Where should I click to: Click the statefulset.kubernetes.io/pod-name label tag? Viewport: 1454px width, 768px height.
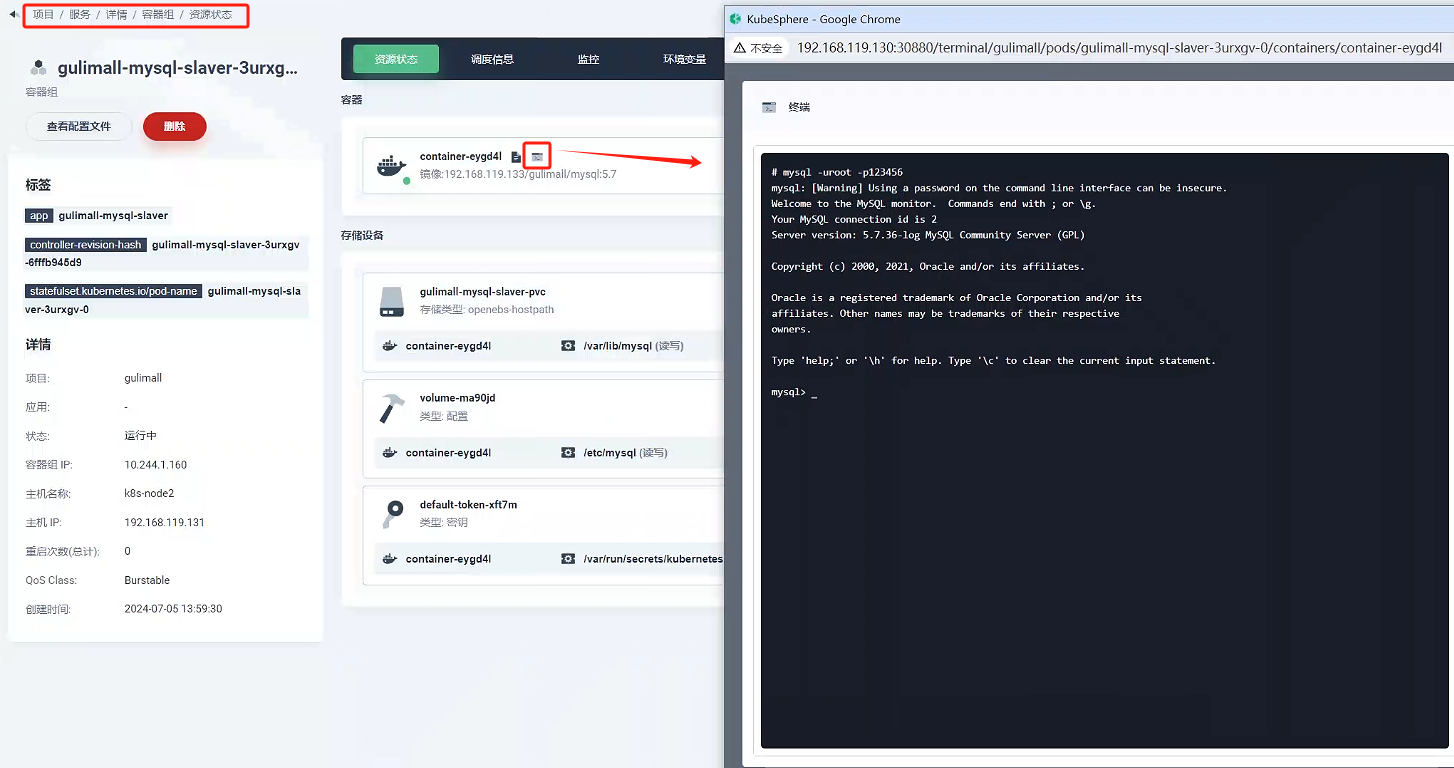[x=113, y=291]
